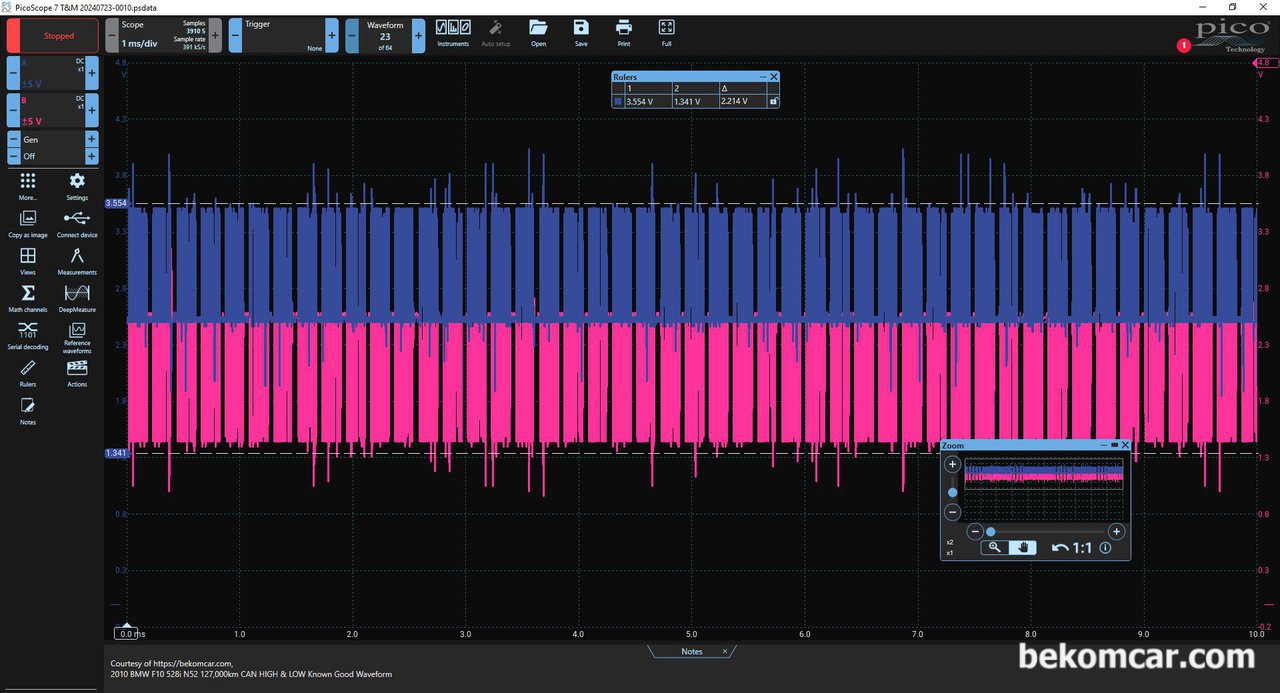Increase channel B input range

pos(92,110)
